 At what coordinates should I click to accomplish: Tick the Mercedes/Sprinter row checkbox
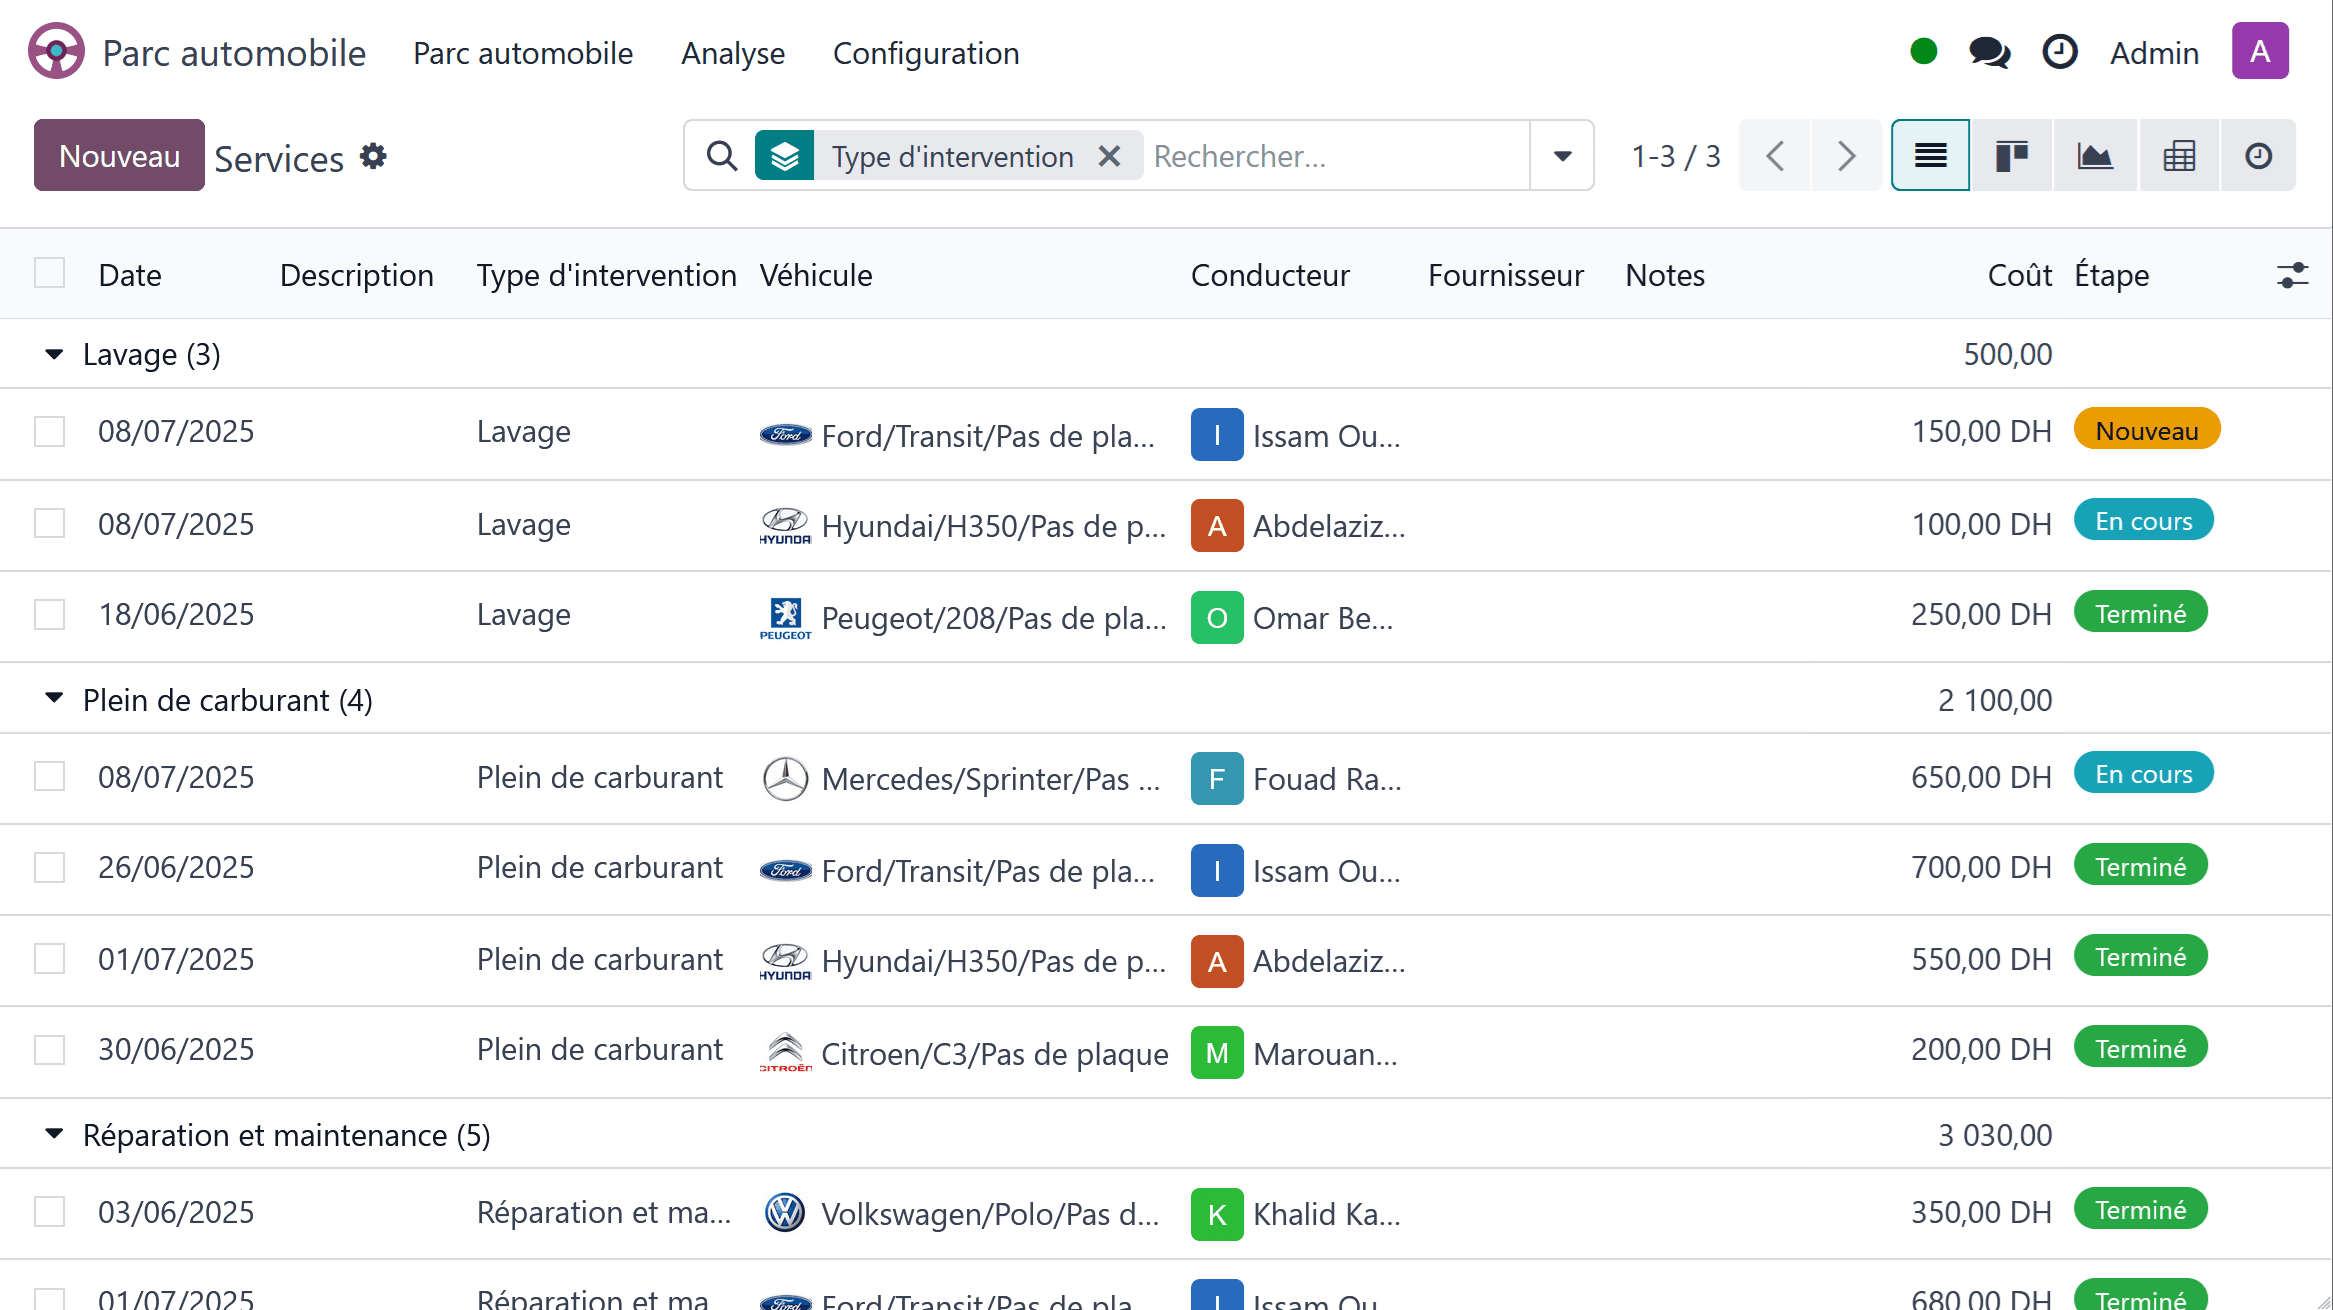pos(49,776)
